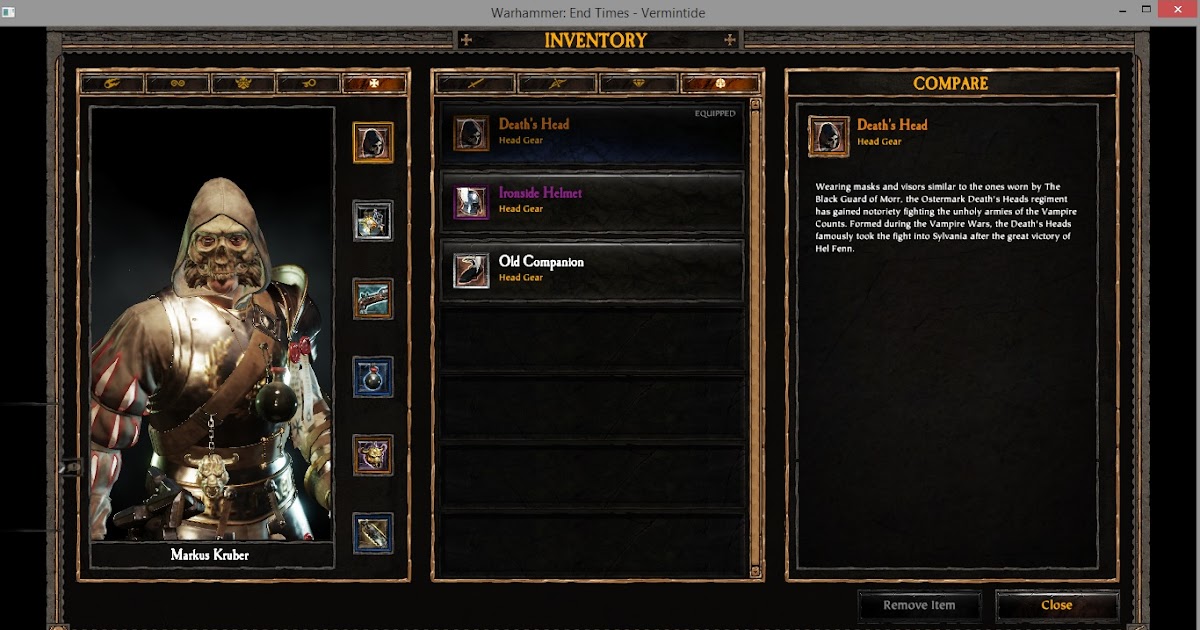The image size is (1200, 630).
Task: Select the ranged gun equipment slot
Action: point(373,298)
